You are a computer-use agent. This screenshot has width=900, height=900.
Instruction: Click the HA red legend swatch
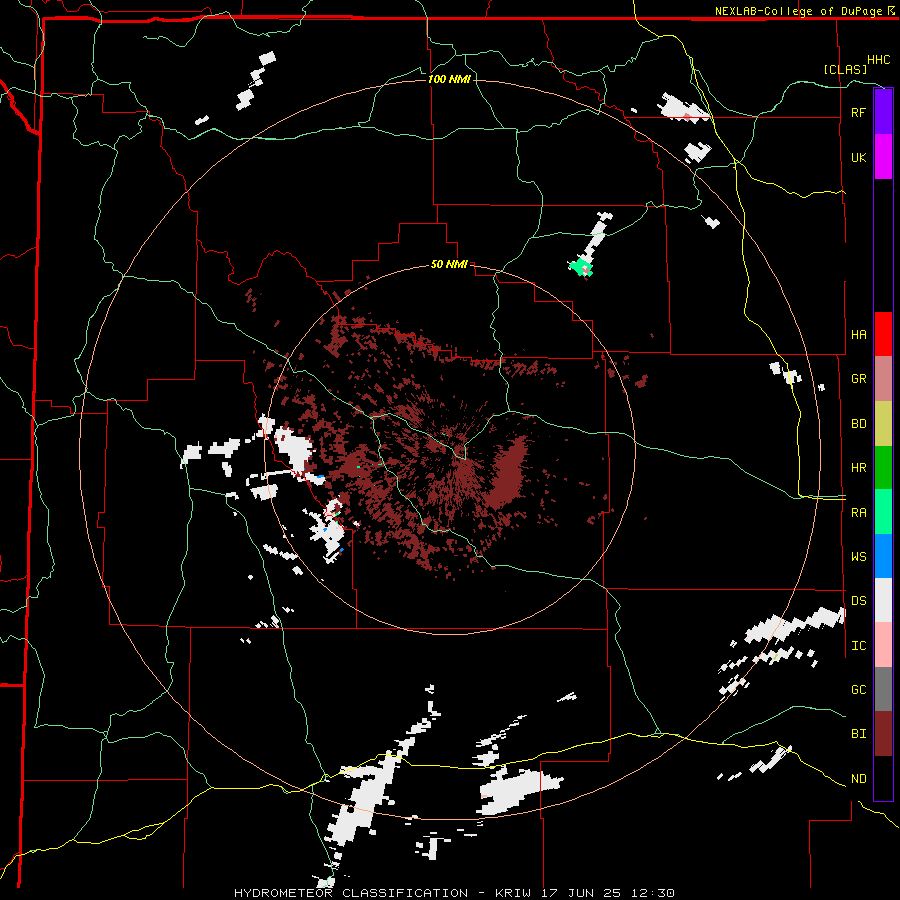coord(883,334)
